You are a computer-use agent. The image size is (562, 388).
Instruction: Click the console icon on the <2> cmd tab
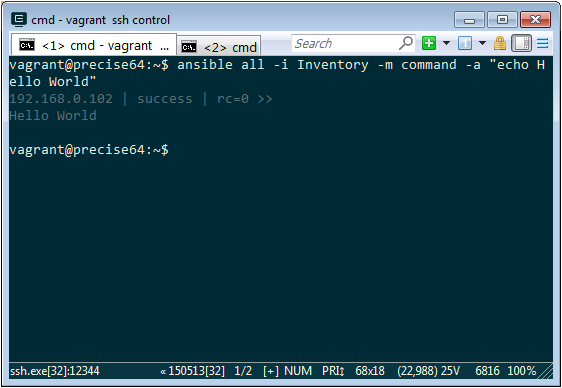point(189,47)
